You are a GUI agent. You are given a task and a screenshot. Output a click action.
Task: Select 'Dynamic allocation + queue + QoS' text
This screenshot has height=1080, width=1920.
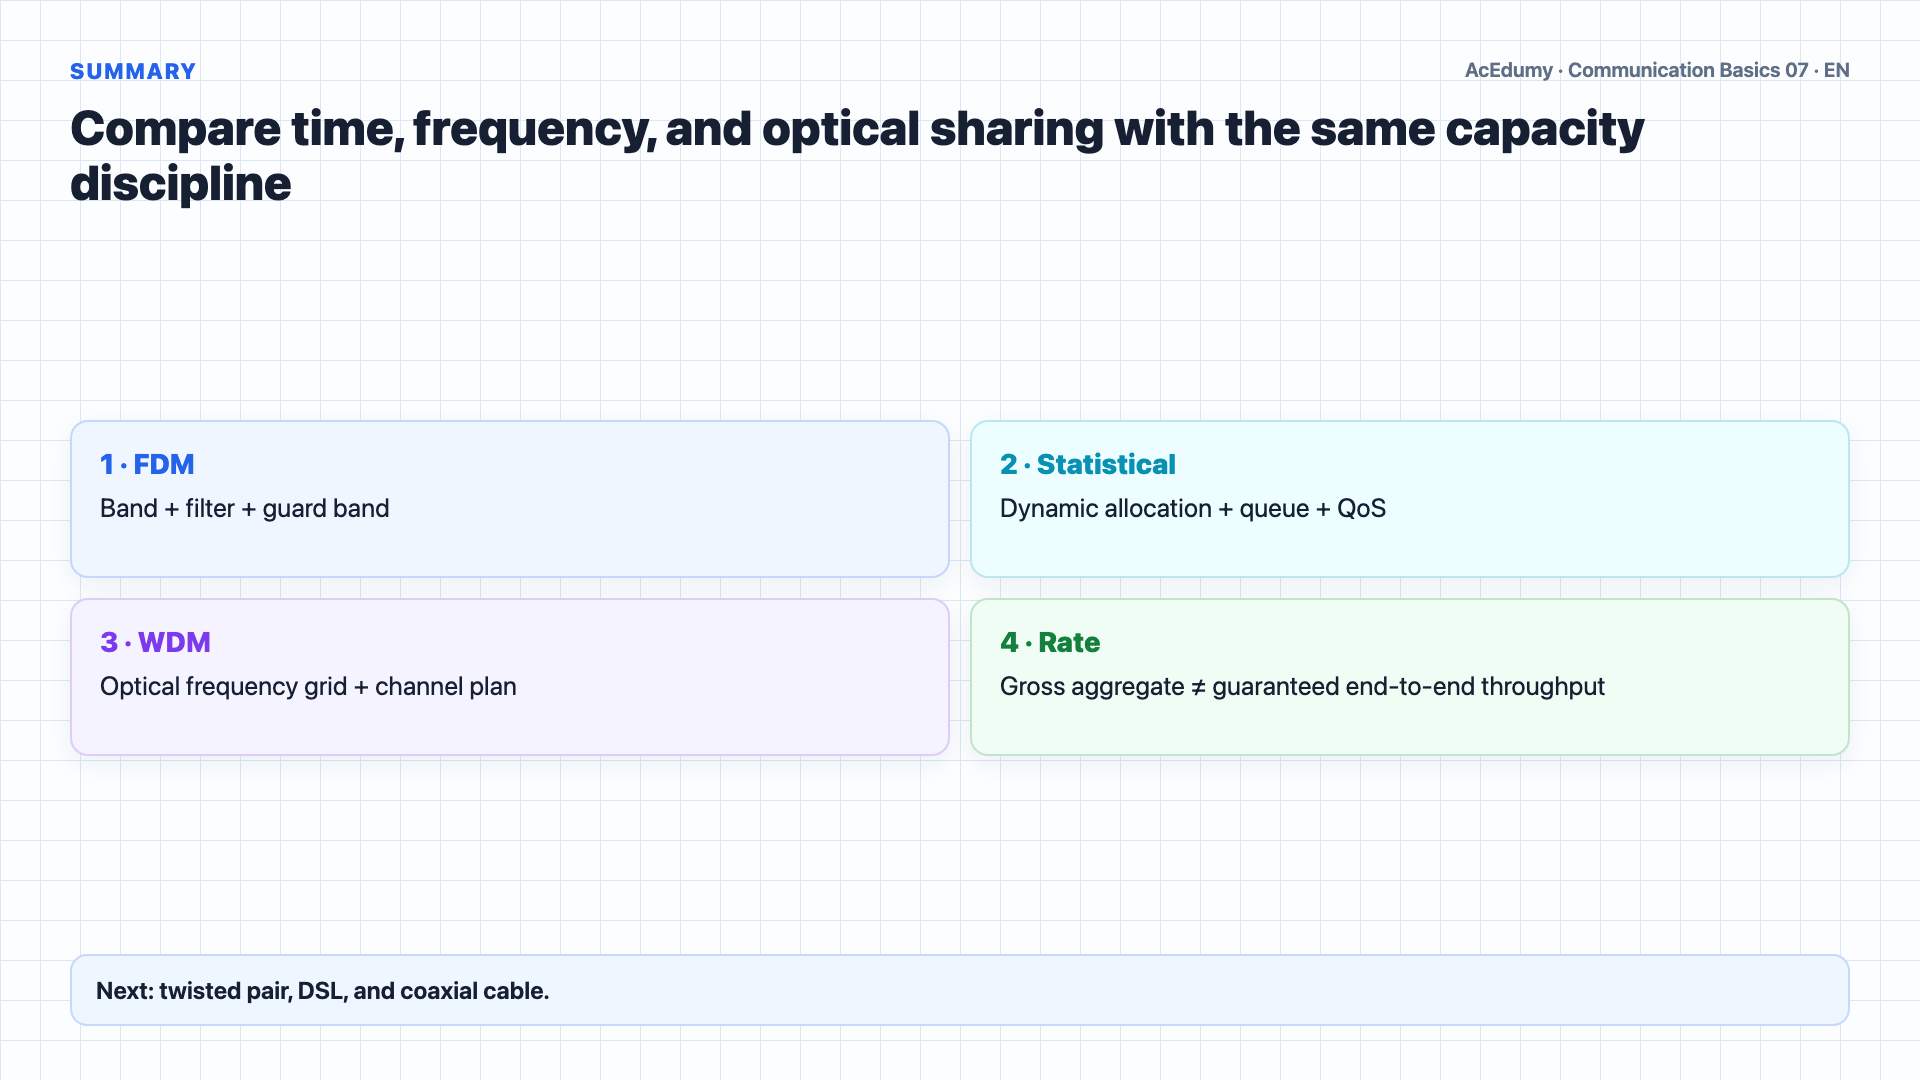coord(1193,508)
